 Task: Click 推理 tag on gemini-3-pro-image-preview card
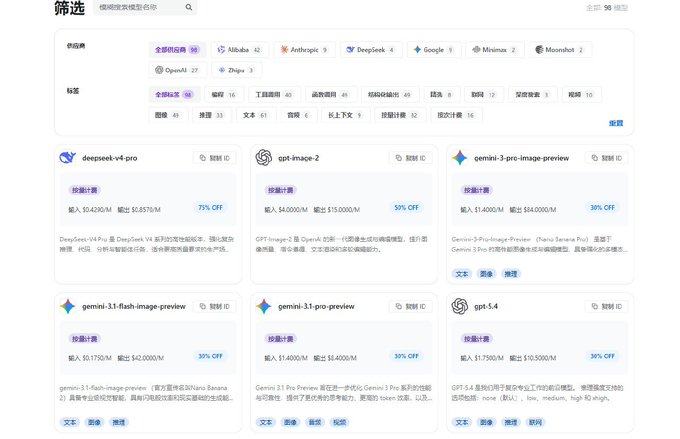[510, 274]
